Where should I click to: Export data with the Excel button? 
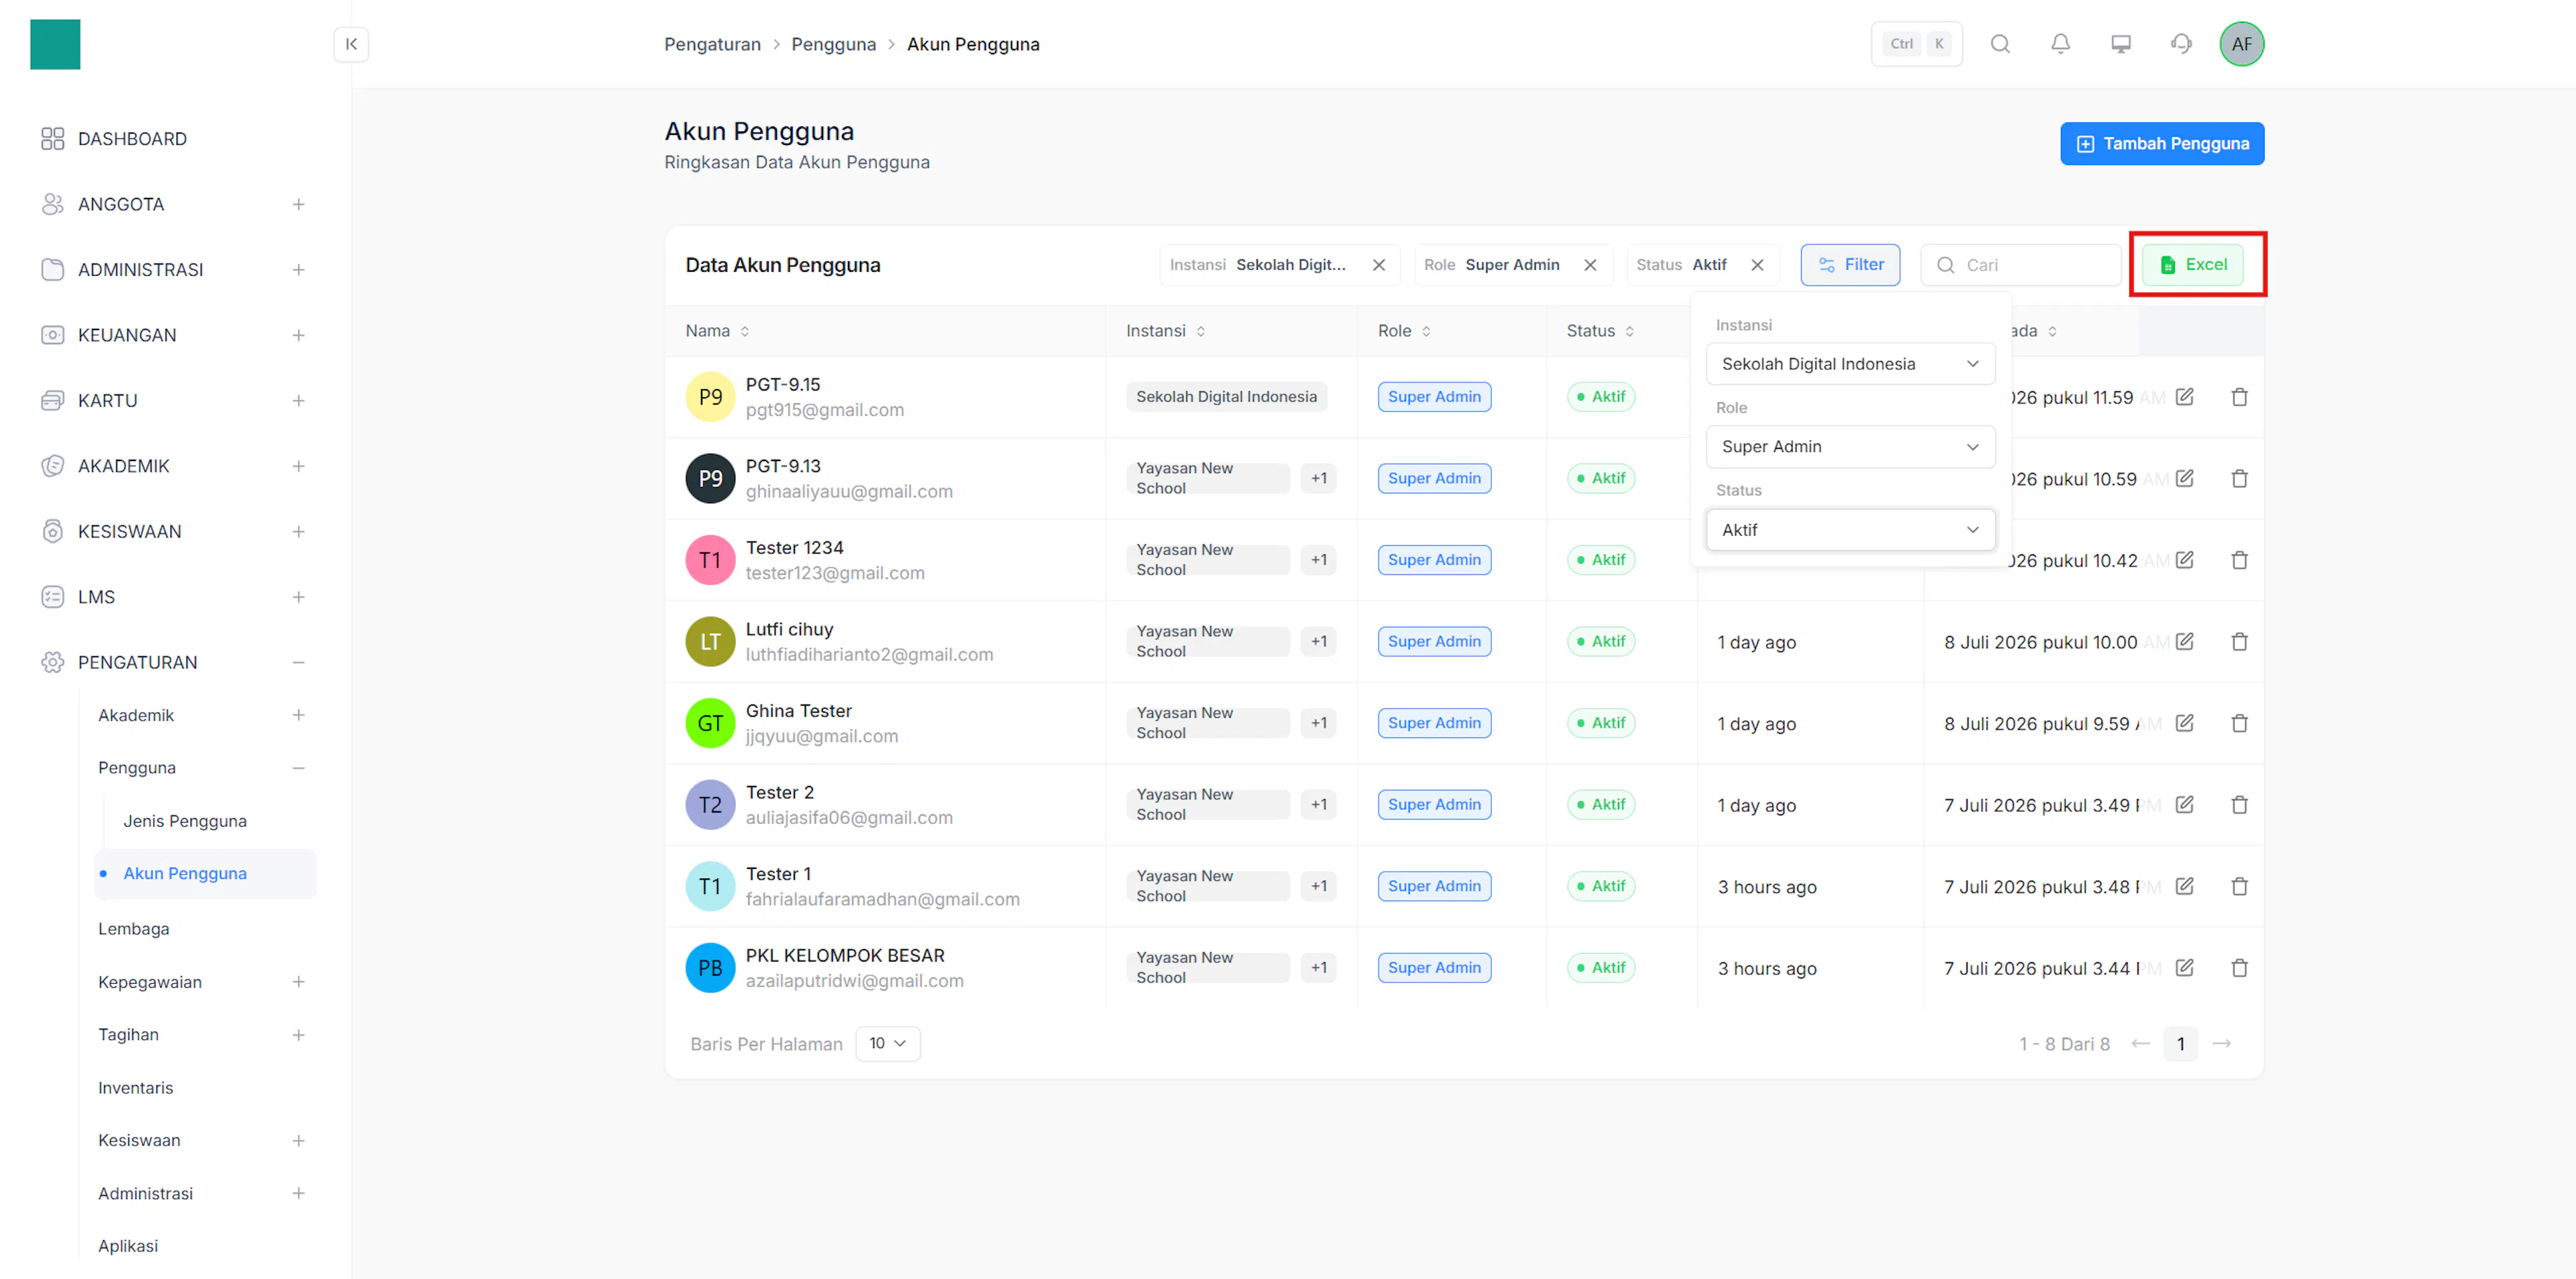2192,265
